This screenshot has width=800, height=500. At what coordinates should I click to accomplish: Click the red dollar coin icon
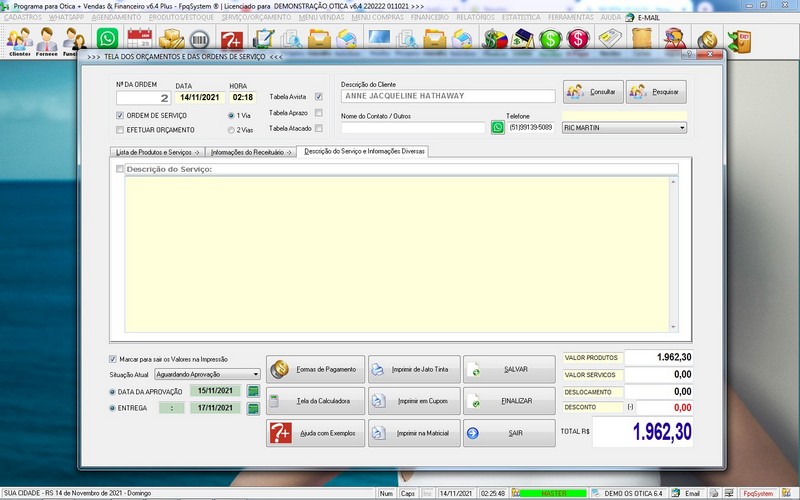pos(578,39)
